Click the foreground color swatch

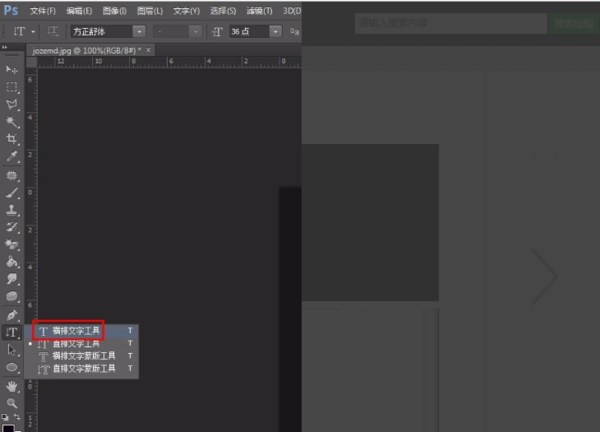click(8, 428)
